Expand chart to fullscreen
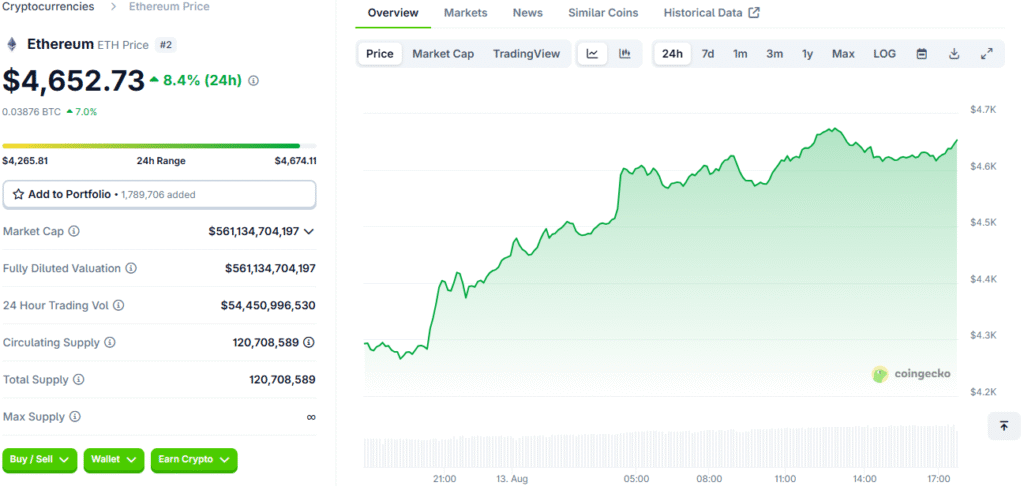The image size is (1024, 486). pyautogui.click(x=987, y=54)
